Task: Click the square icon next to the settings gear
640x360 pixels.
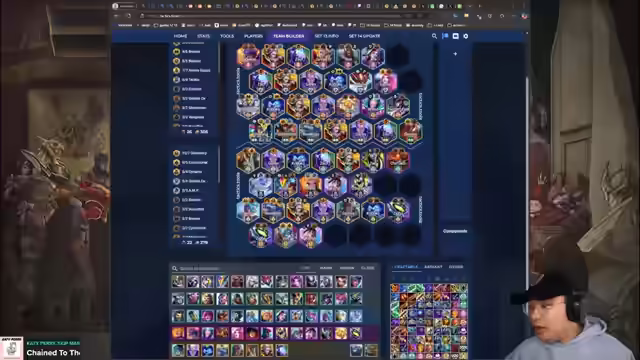Action: click(456, 36)
